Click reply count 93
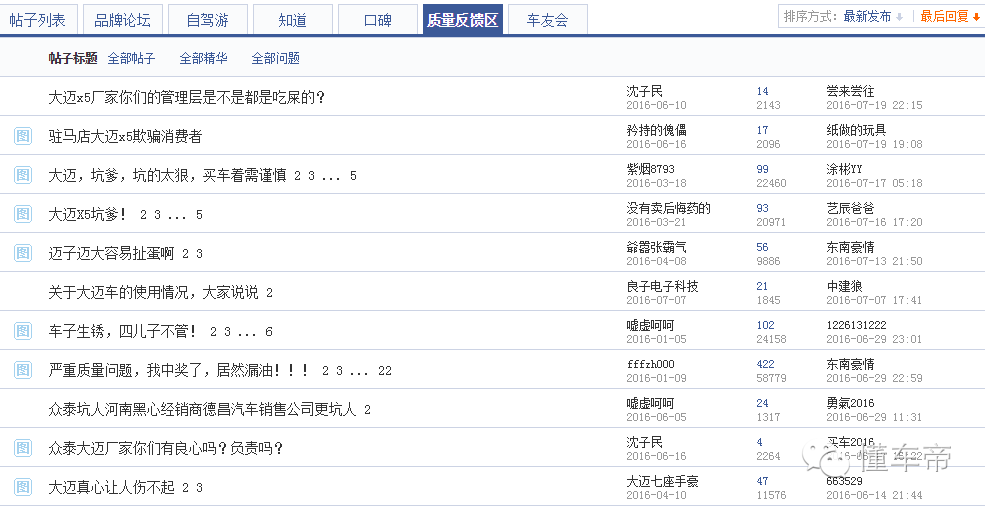Viewport: 985px width, 507px height. pyautogui.click(x=763, y=208)
